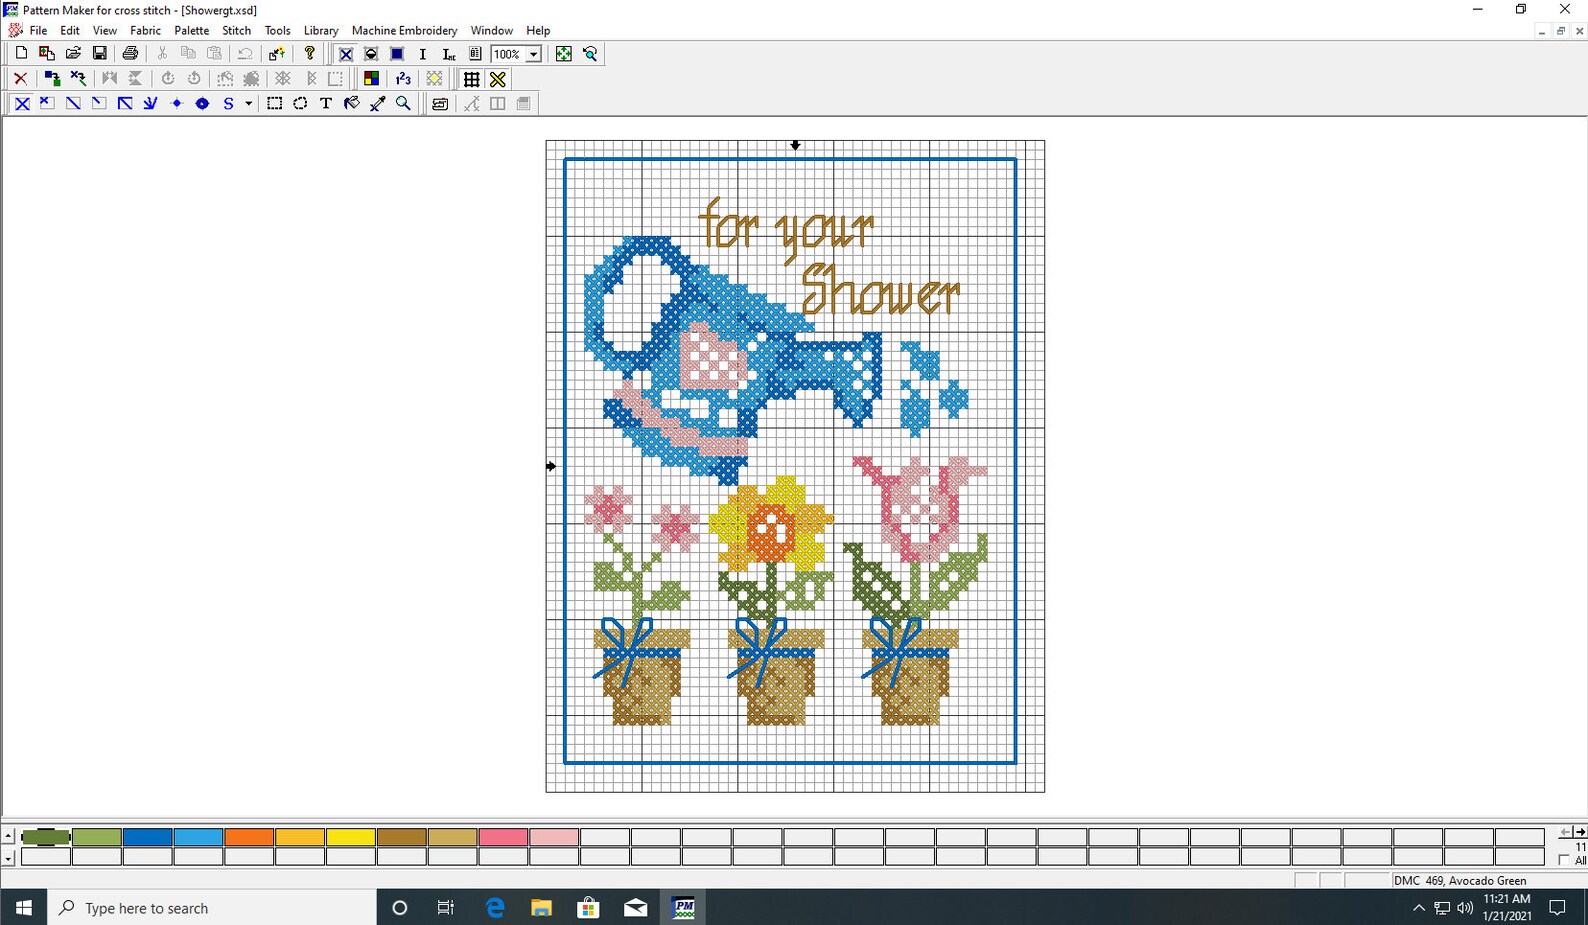
Task: Open the Fabric menu
Action: [145, 31]
